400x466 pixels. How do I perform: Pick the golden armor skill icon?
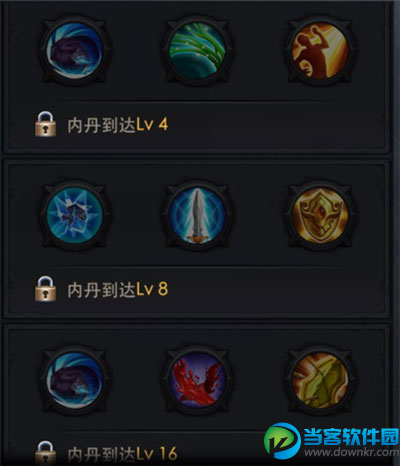click(320, 379)
